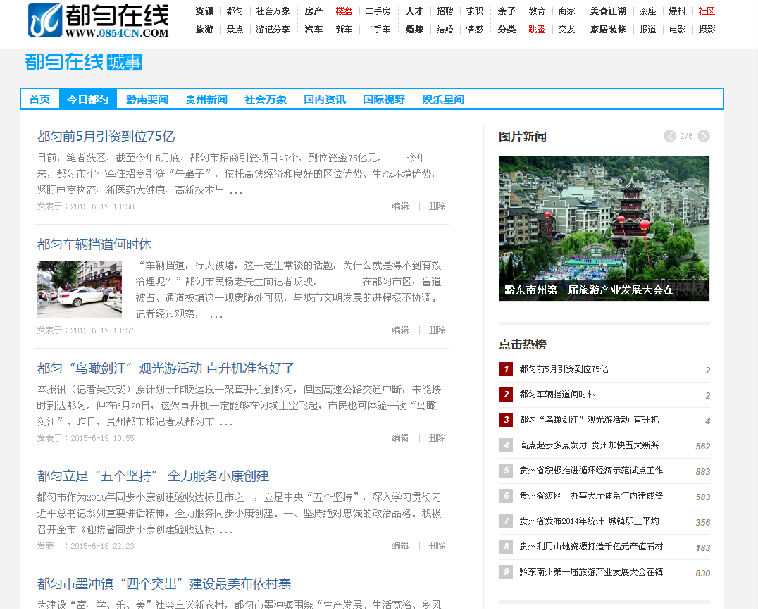
Task: Open article 都匀车辆挡道何时休
Action: click(94, 244)
